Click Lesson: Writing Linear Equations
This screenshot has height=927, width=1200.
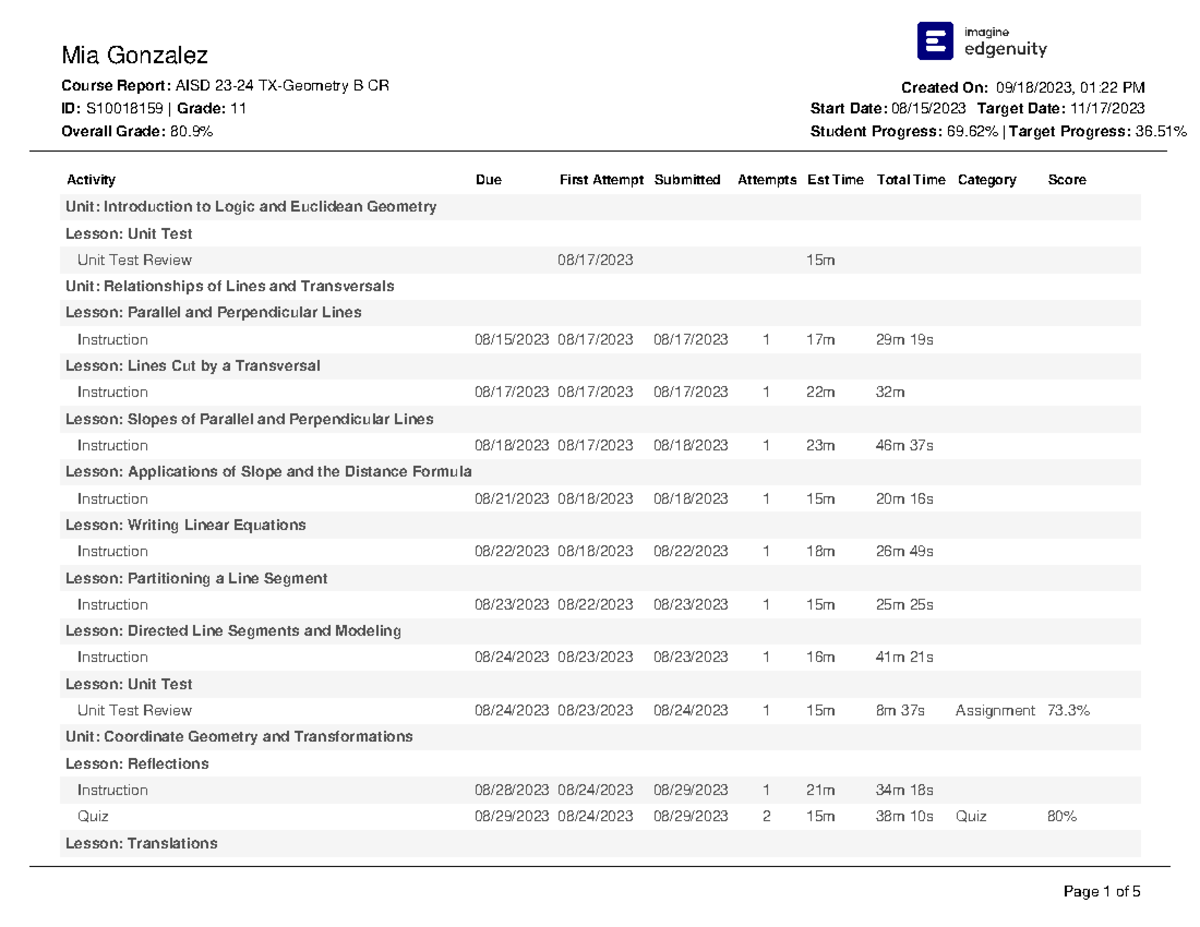[186, 525]
